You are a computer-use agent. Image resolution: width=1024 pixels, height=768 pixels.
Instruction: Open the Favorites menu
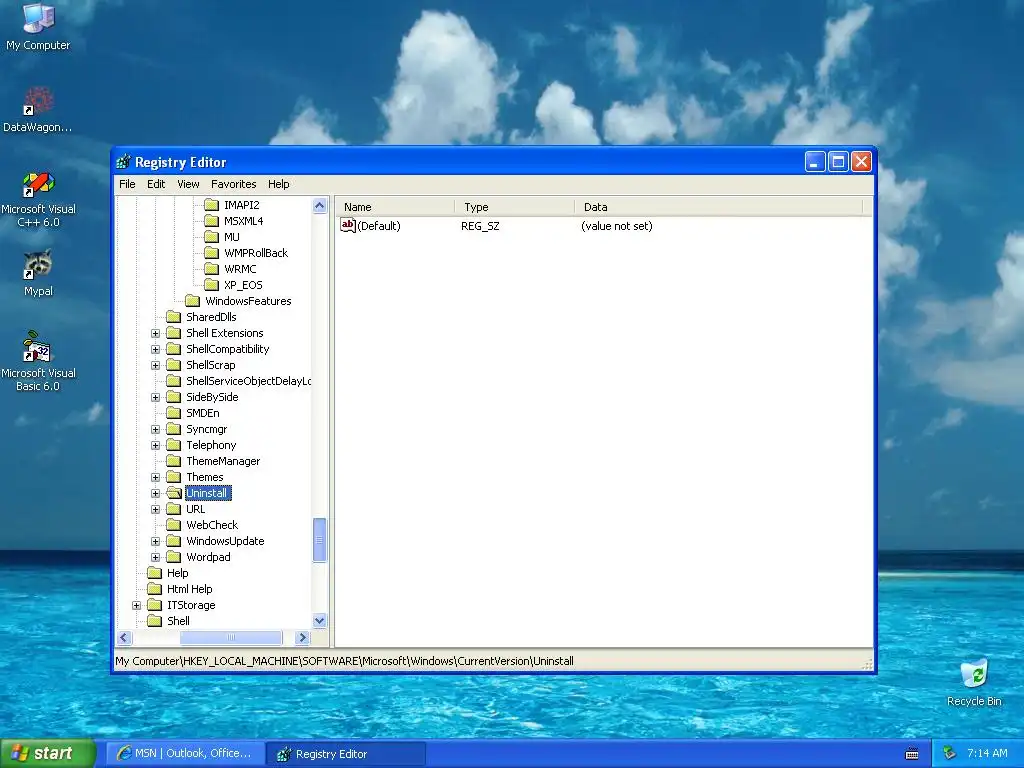(233, 184)
